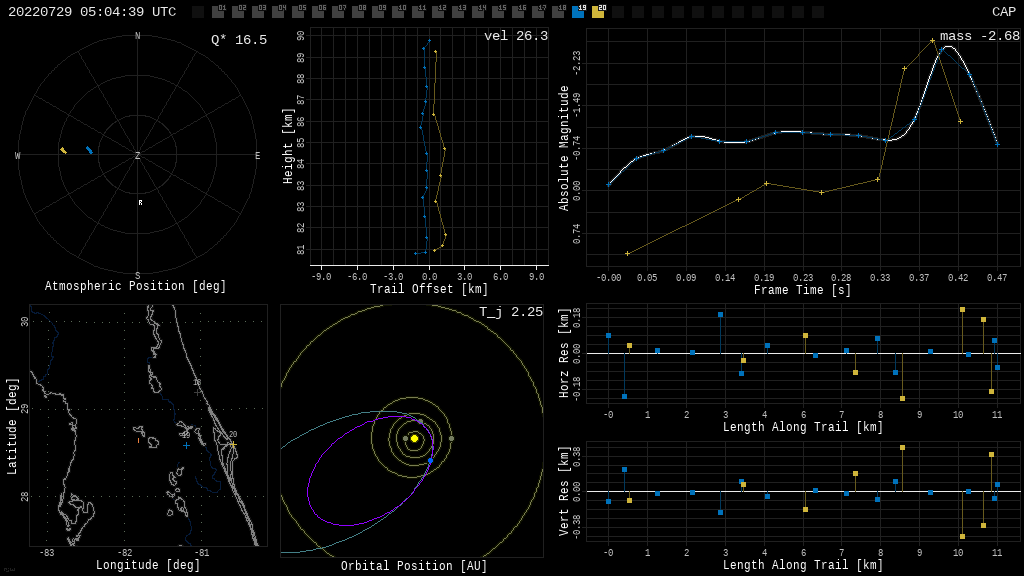Select station 16 indicator square

pyautogui.click(x=518, y=12)
